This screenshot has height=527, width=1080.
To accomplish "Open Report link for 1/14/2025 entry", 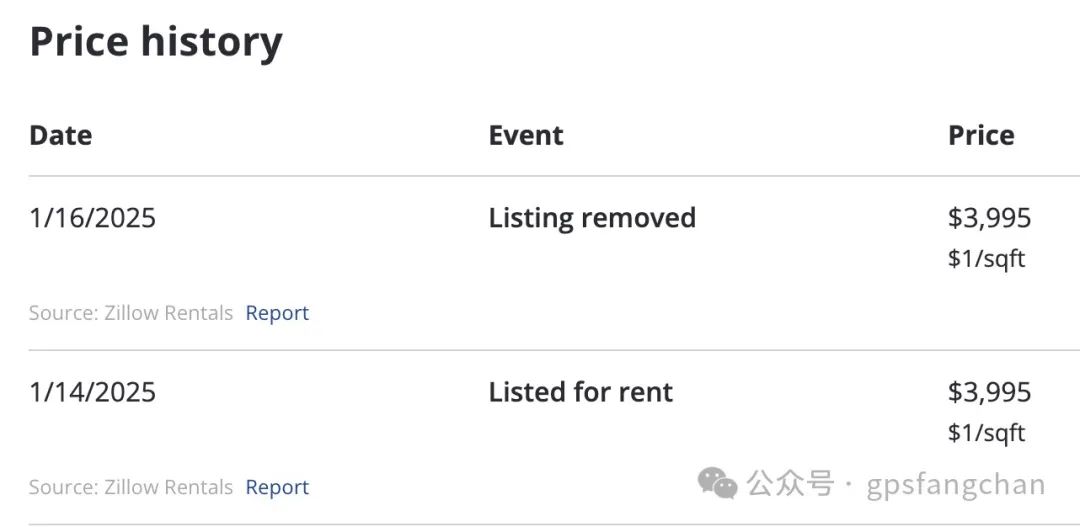I will tap(277, 487).
